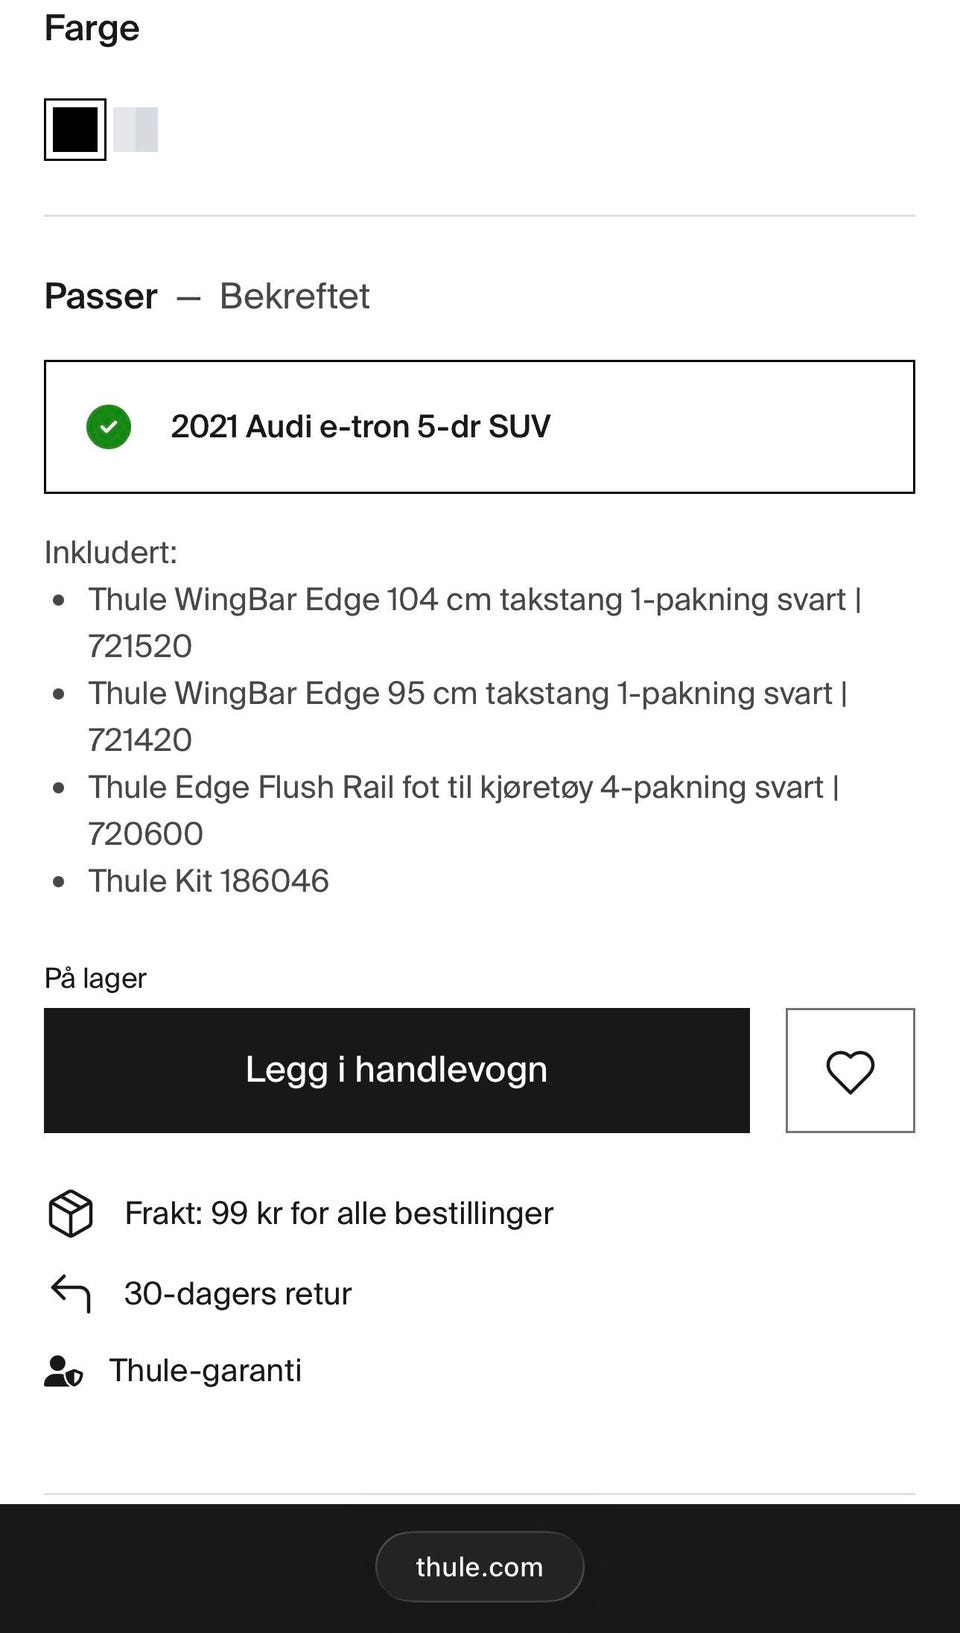Open 30-dagers retur info
The height and width of the screenshot is (1633, 960).
point(238,1294)
